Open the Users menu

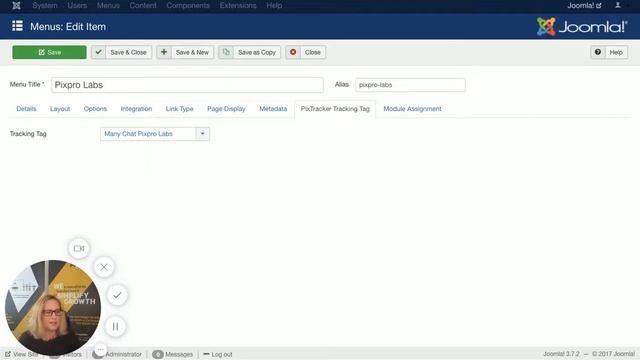(x=77, y=5)
